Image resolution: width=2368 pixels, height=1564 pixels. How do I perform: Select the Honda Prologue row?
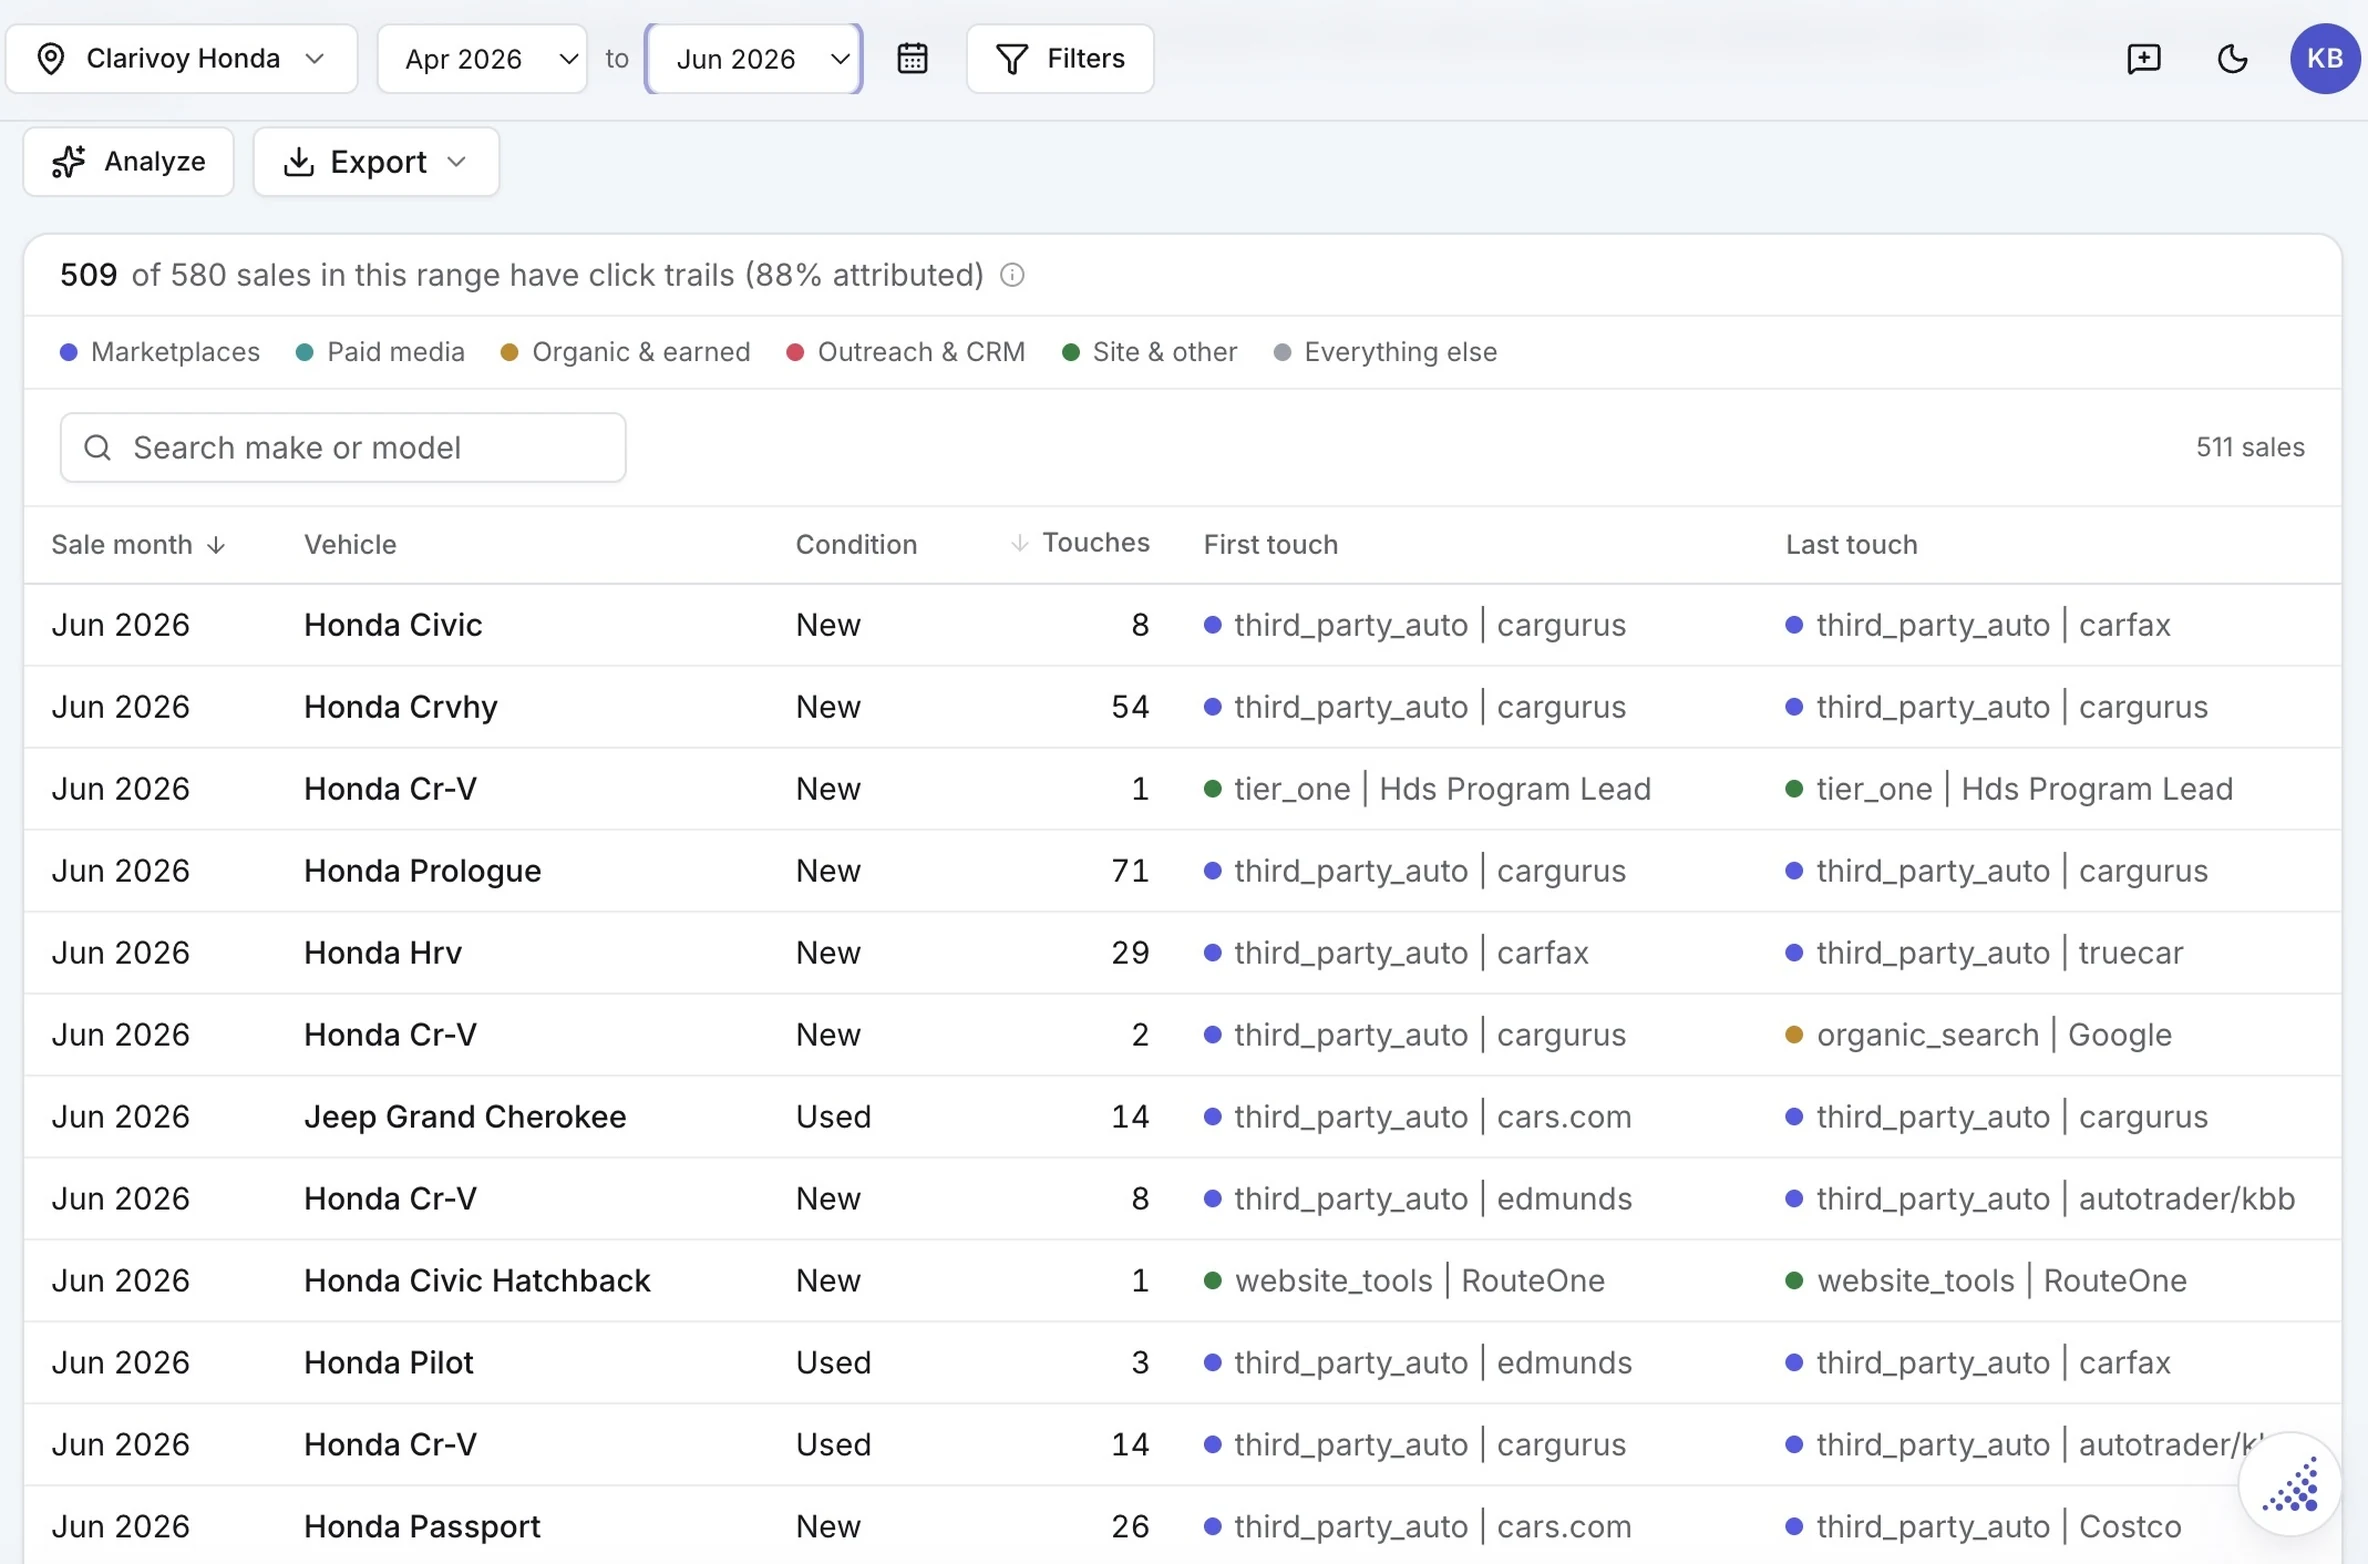tap(1183, 871)
